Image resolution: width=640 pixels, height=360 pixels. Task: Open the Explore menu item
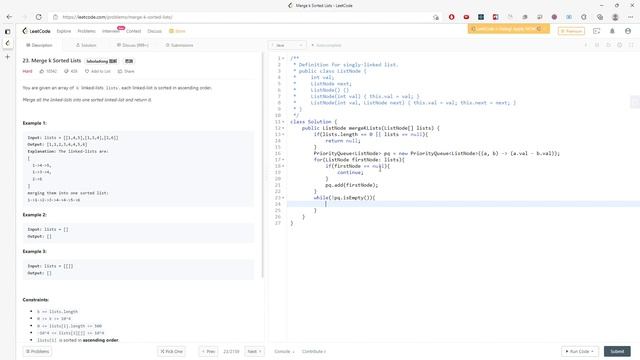click(64, 31)
